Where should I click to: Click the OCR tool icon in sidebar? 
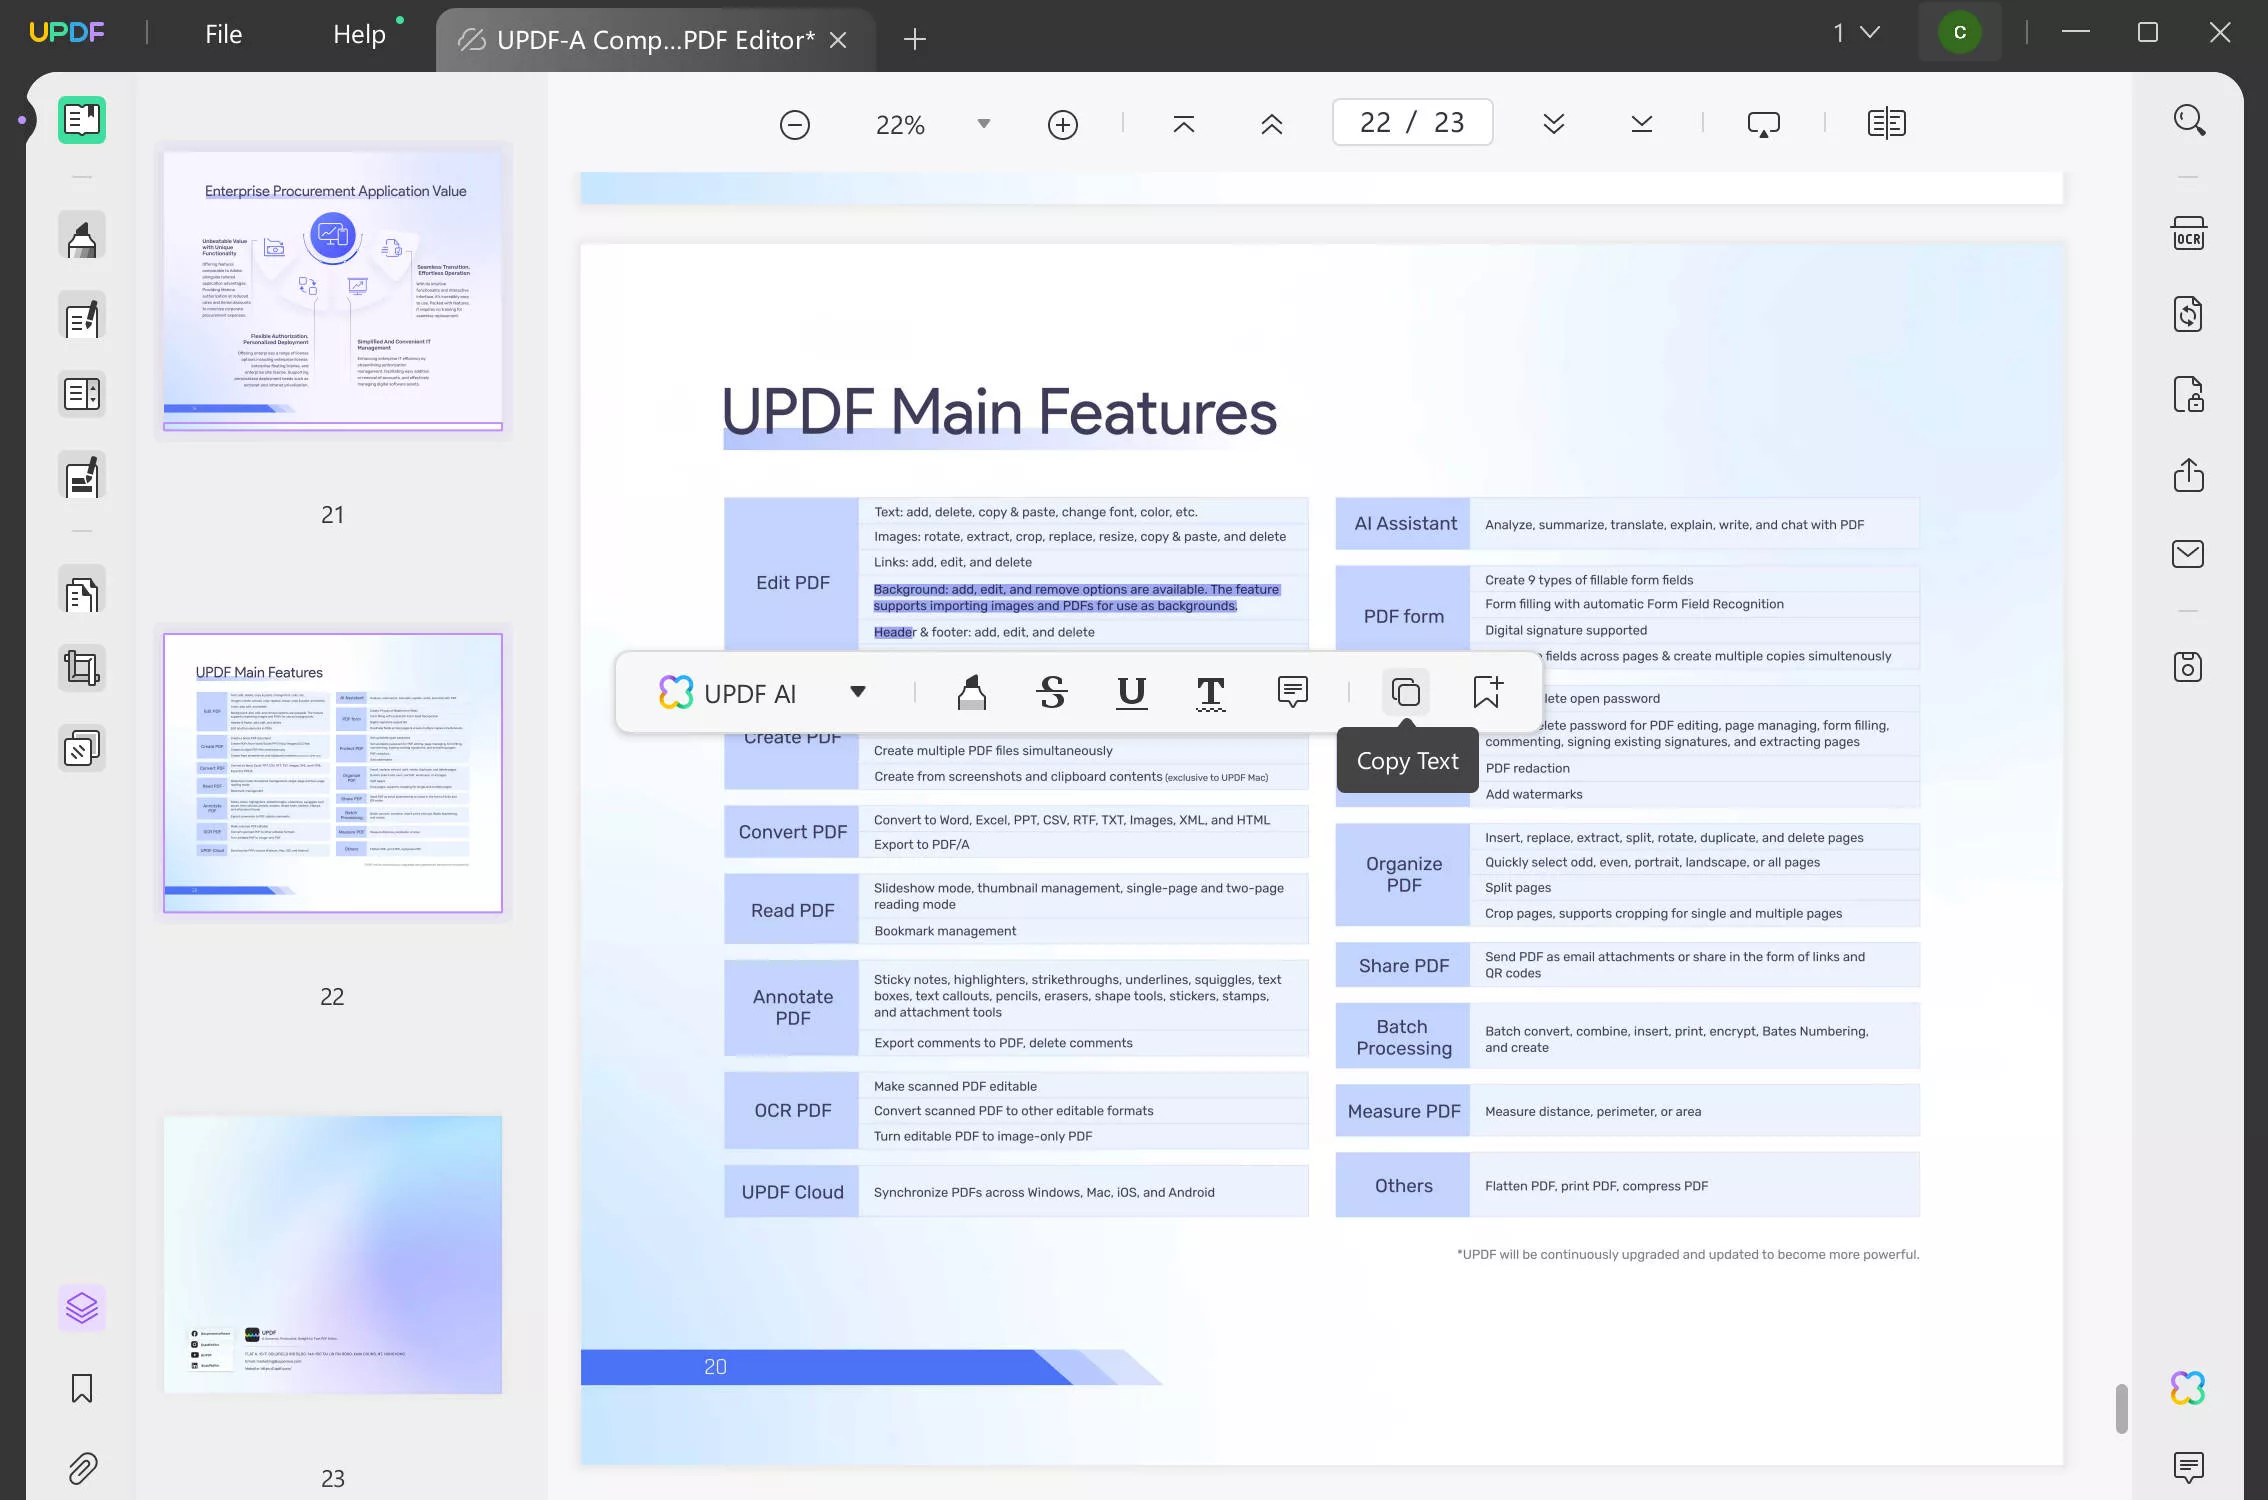click(2189, 233)
